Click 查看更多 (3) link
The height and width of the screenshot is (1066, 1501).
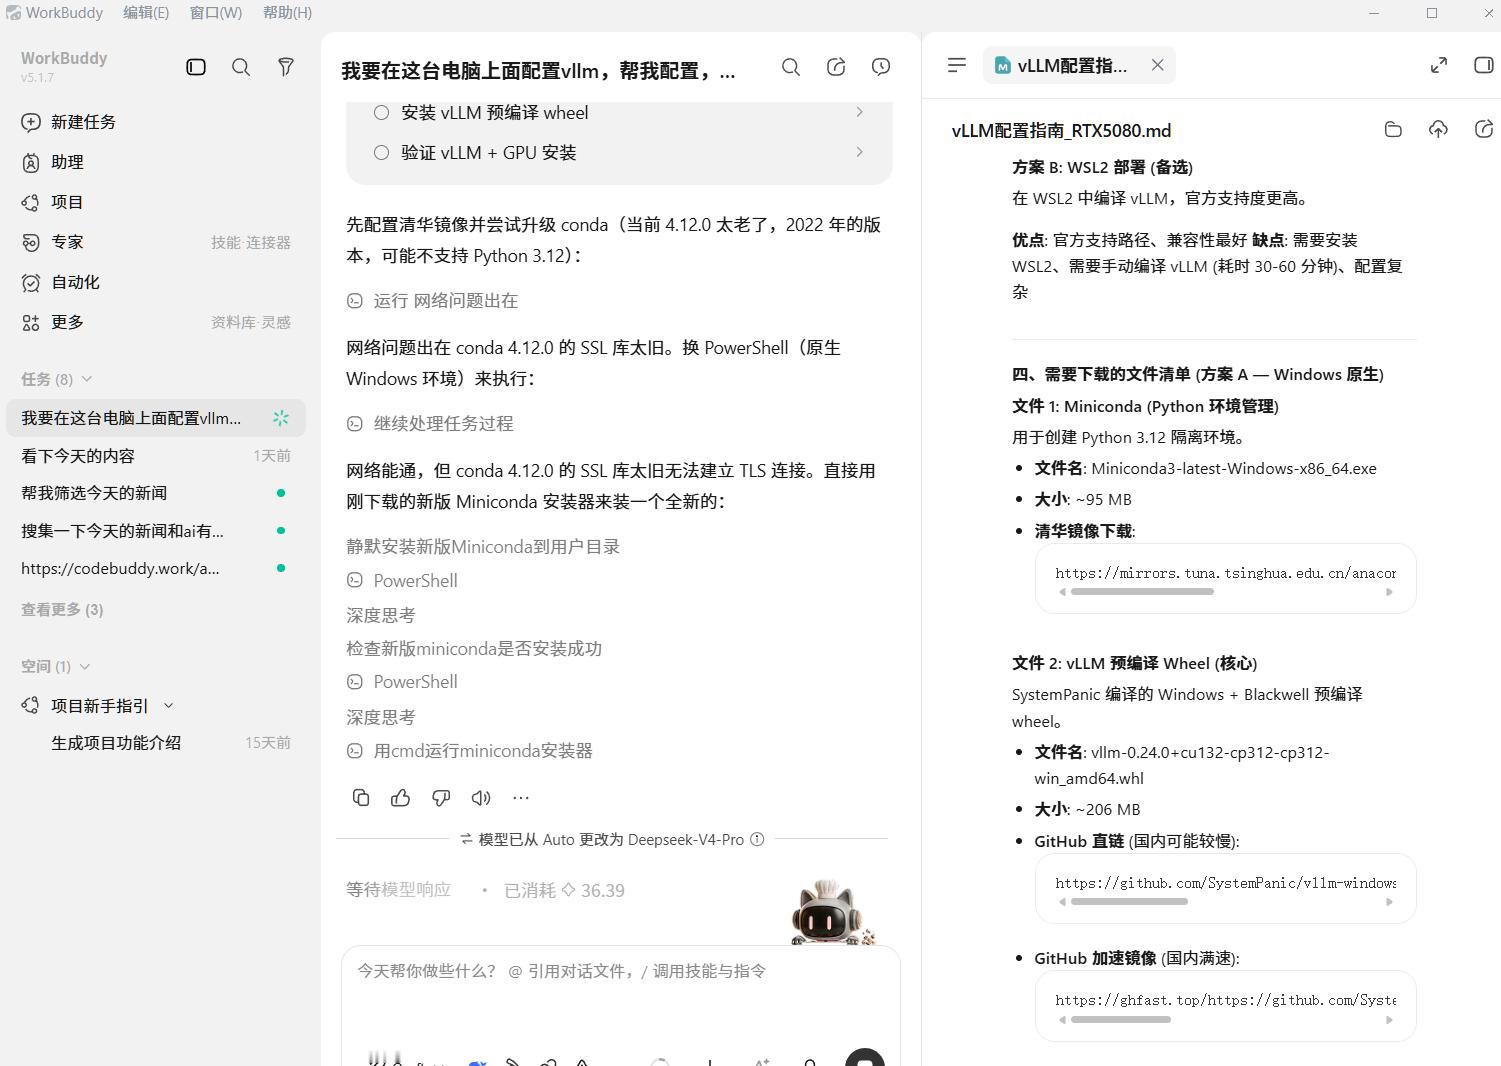click(x=62, y=609)
